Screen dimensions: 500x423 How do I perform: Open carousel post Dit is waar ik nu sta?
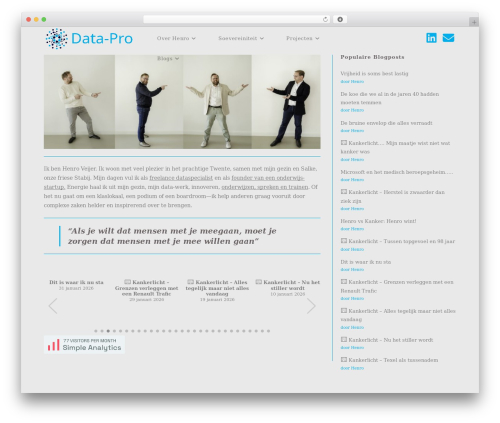click(76, 282)
